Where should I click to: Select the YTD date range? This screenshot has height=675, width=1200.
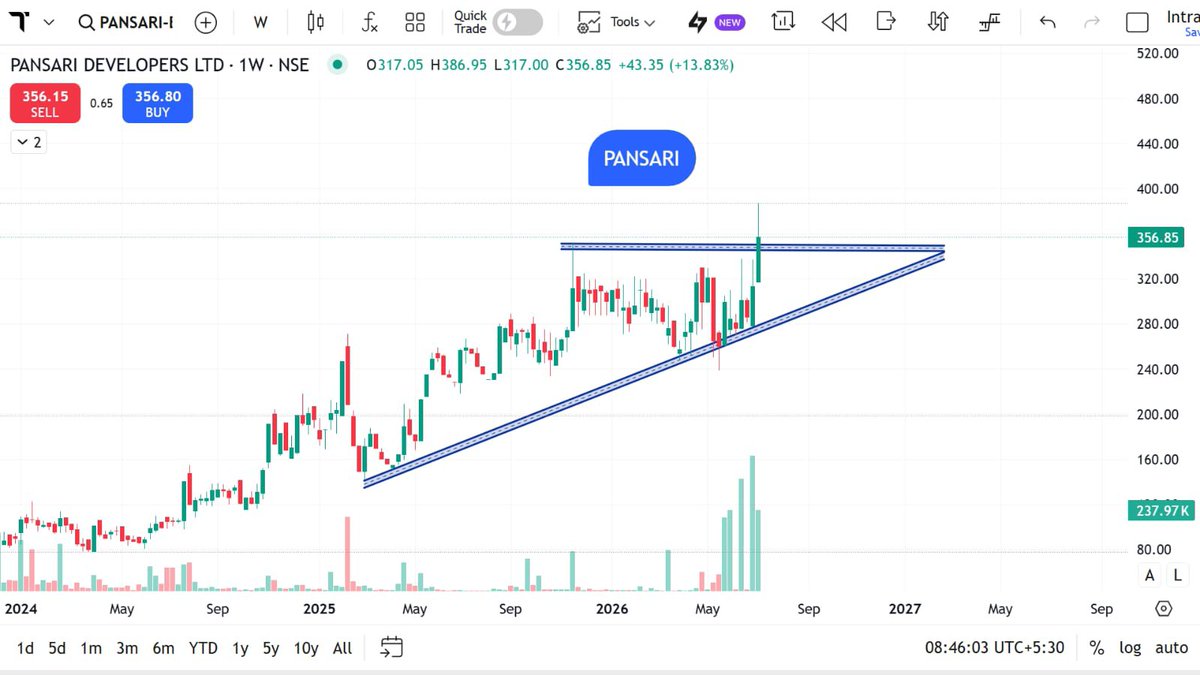click(203, 648)
